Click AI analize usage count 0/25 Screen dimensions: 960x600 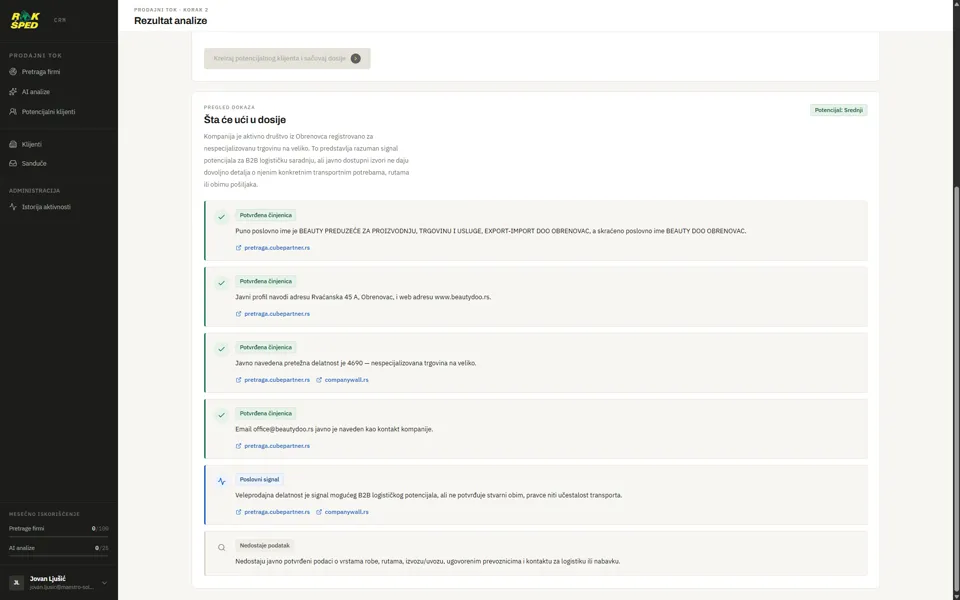[x=102, y=549]
